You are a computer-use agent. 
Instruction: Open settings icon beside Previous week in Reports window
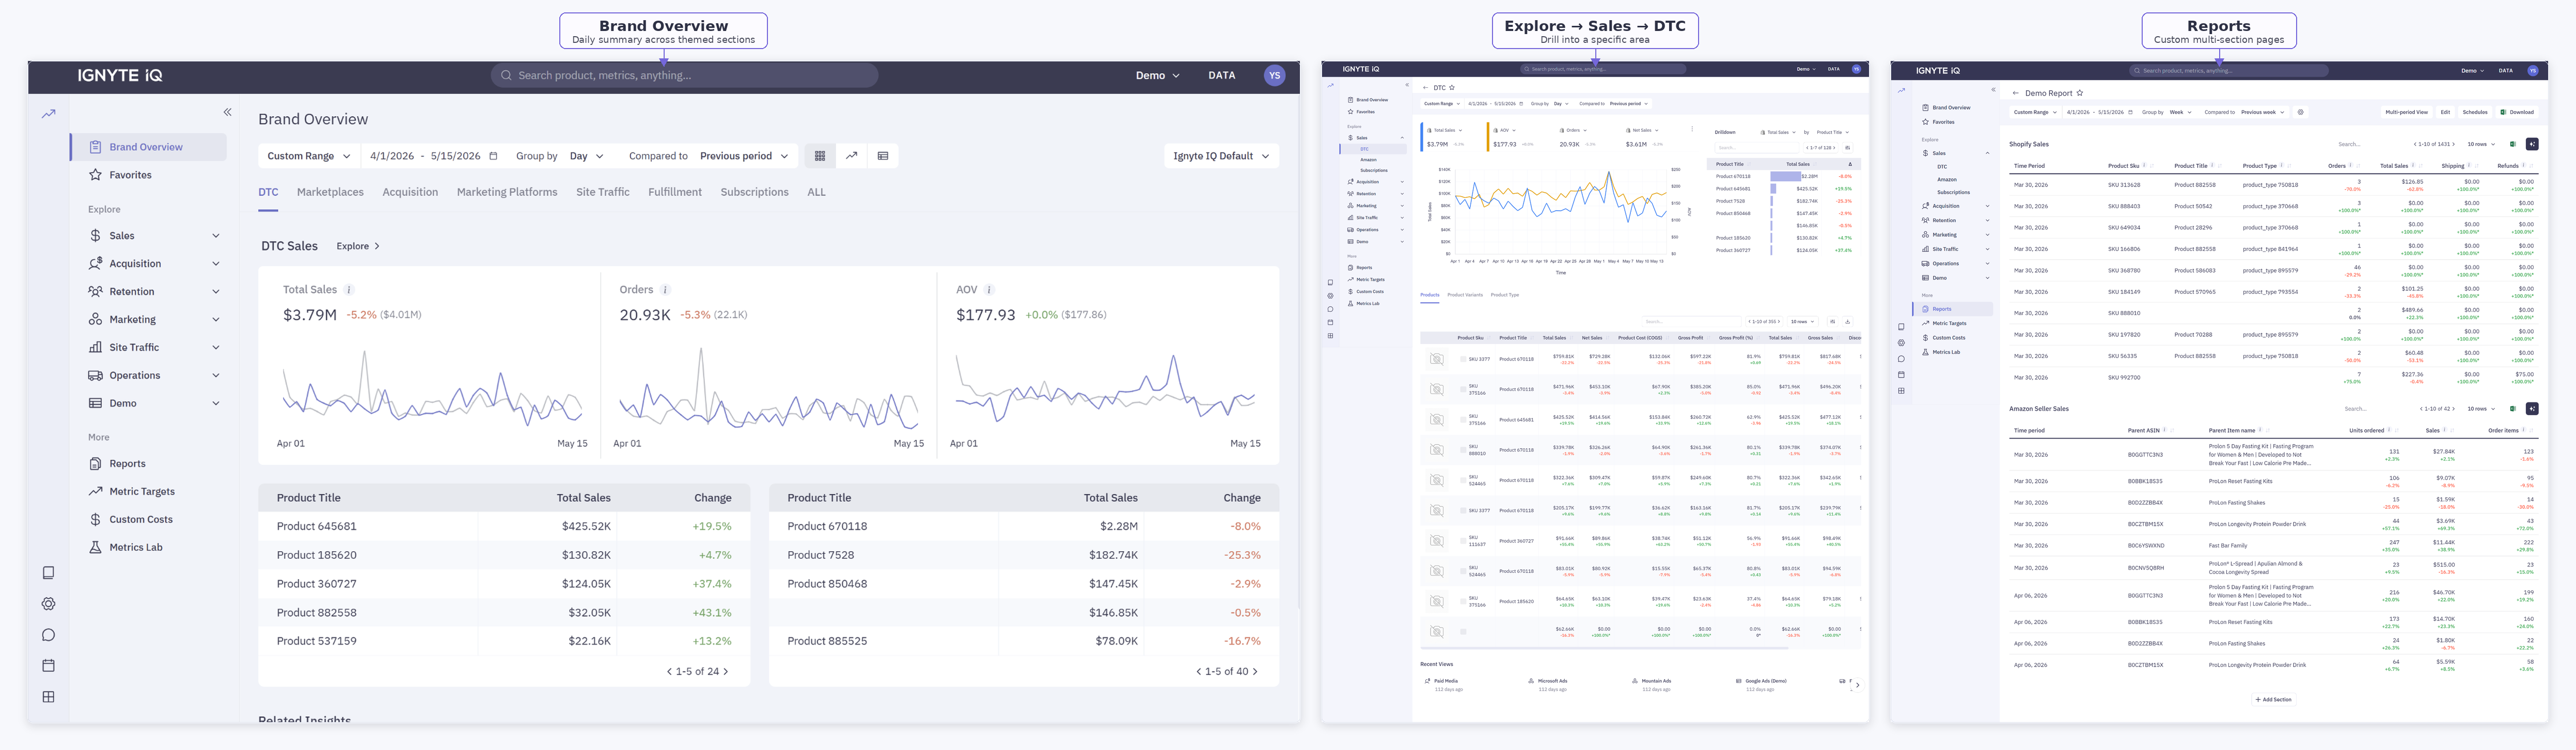coord(2301,112)
